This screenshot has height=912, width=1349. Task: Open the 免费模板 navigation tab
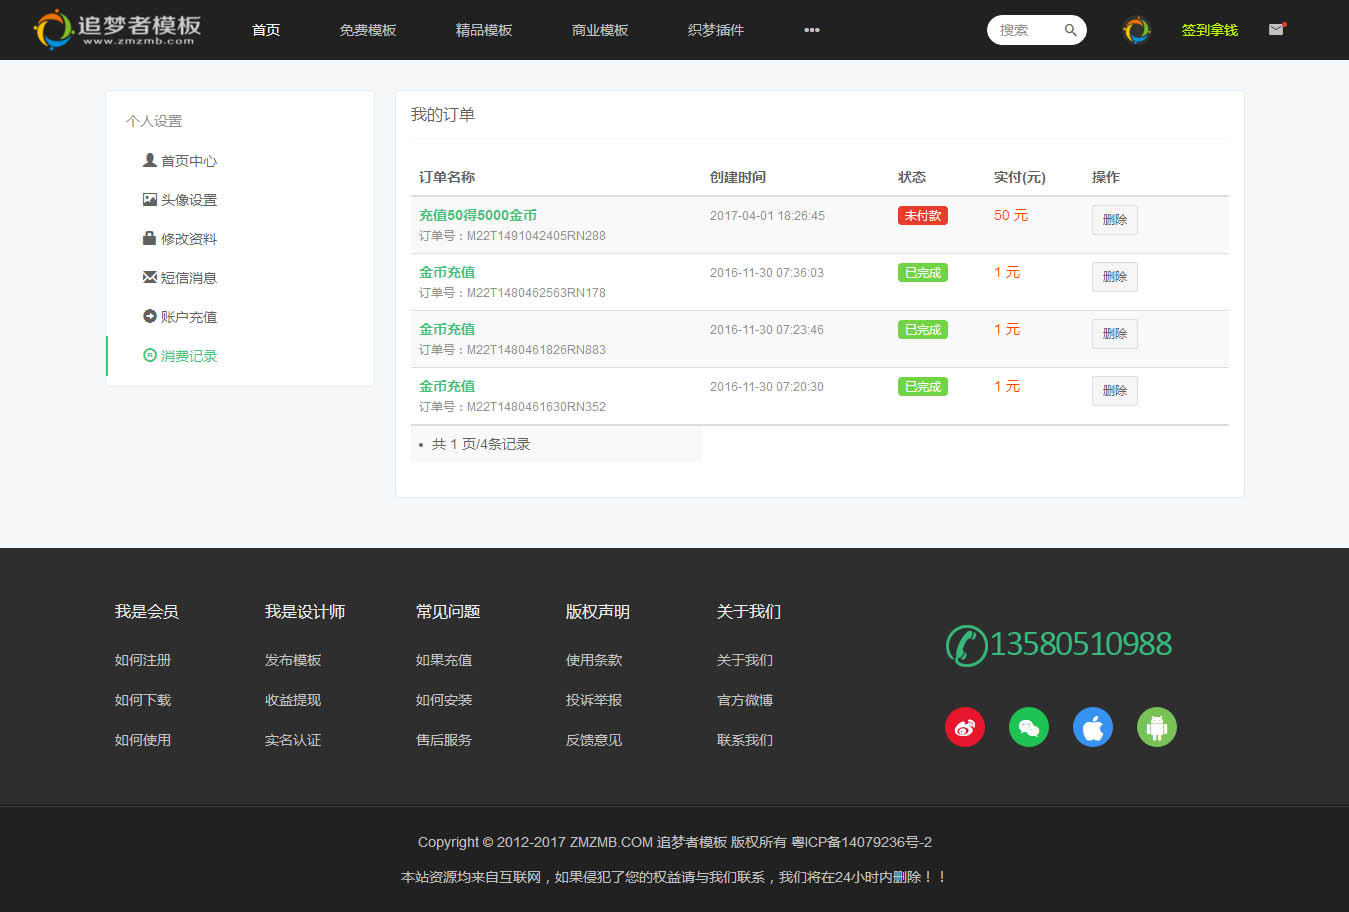(x=368, y=30)
